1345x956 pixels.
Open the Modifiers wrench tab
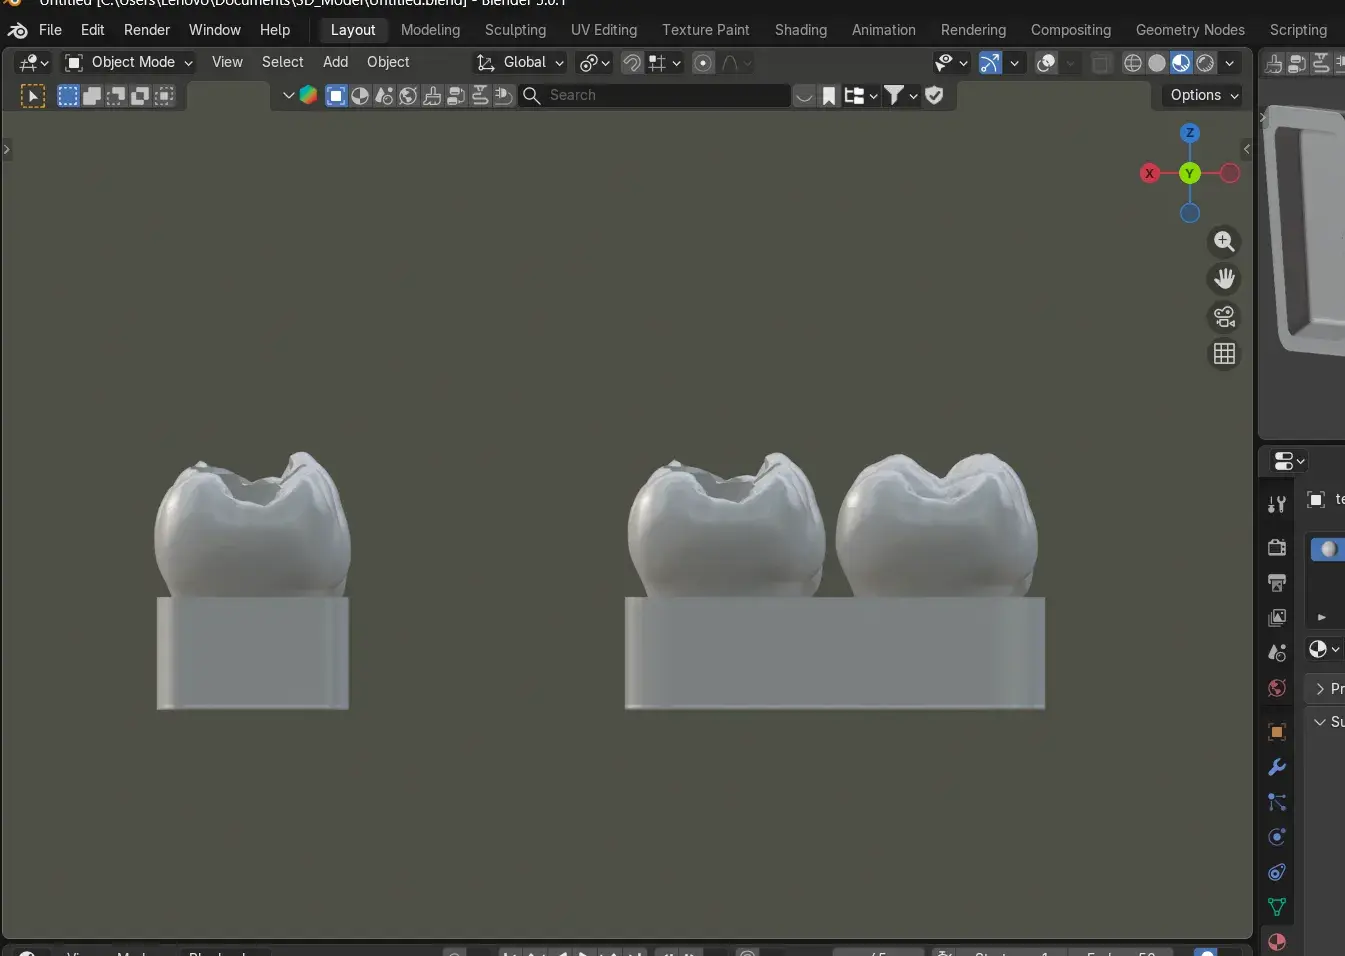[1277, 767]
